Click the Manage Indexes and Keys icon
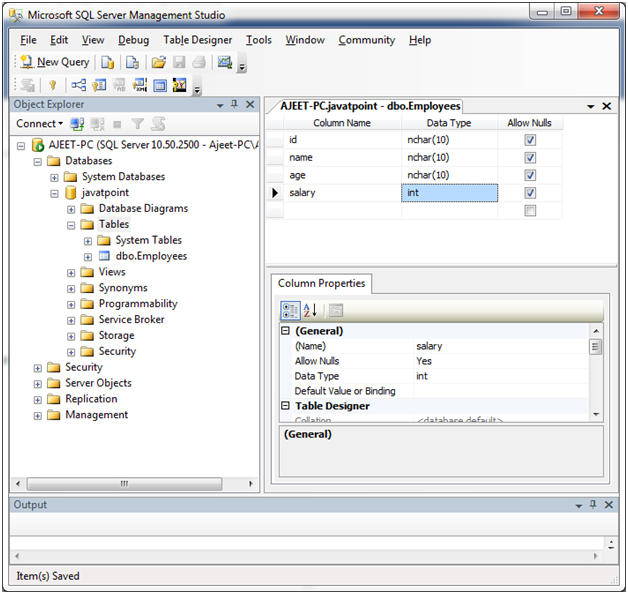This screenshot has width=628, height=594. 99,85
